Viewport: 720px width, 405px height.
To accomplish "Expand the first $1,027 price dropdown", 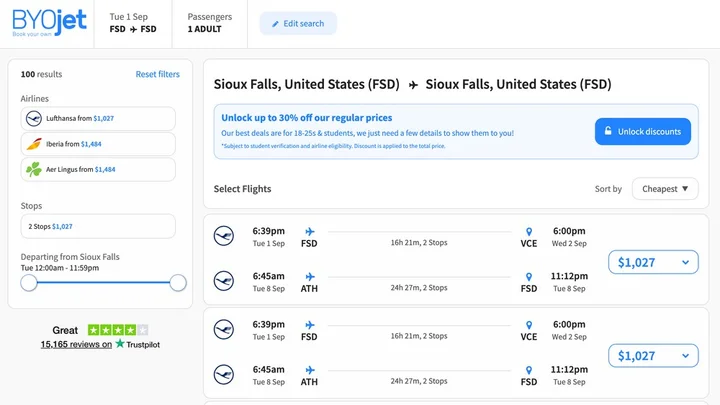I will (x=653, y=262).
